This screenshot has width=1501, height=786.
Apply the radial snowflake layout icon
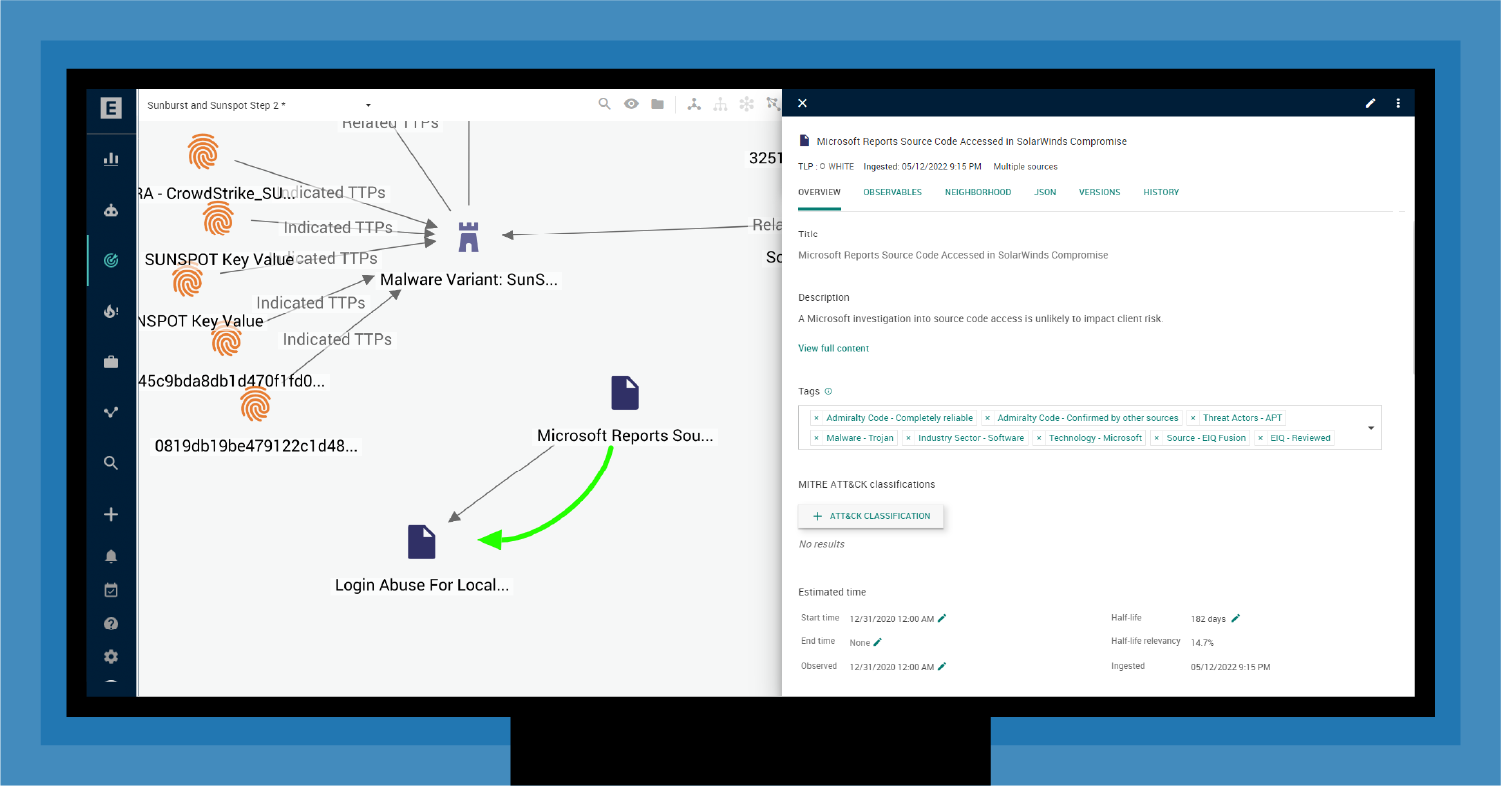[x=746, y=104]
